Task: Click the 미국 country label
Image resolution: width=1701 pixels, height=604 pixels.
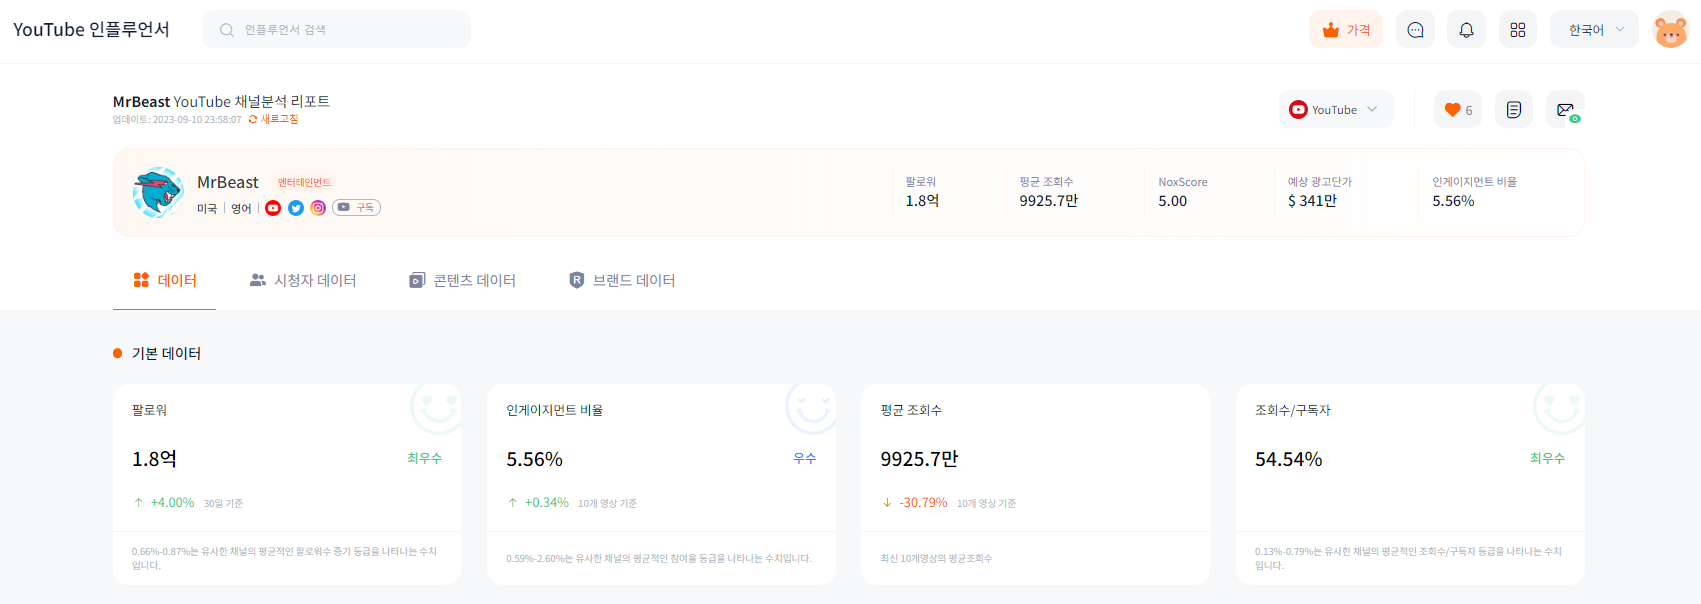Action: 207,208
